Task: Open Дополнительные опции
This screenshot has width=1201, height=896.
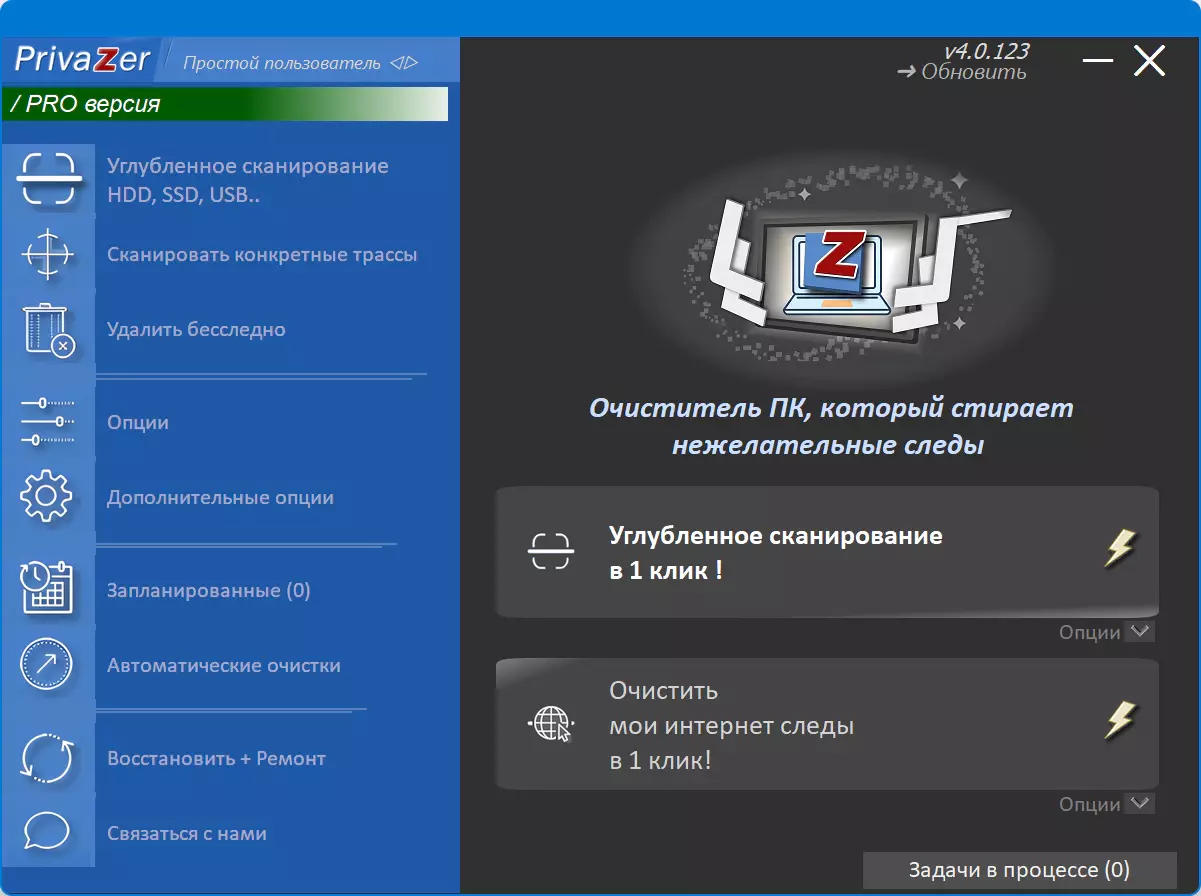Action: coord(220,497)
